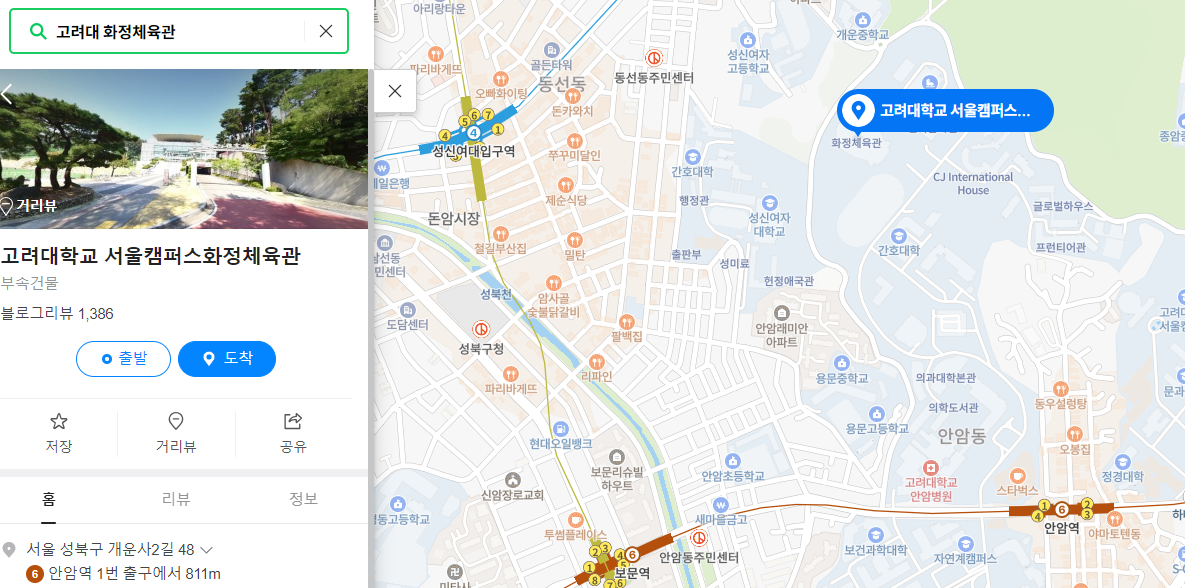Click 성신여자 대학교 school icon
The height and width of the screenshot is (588, 1185).
tap(769, 203)
